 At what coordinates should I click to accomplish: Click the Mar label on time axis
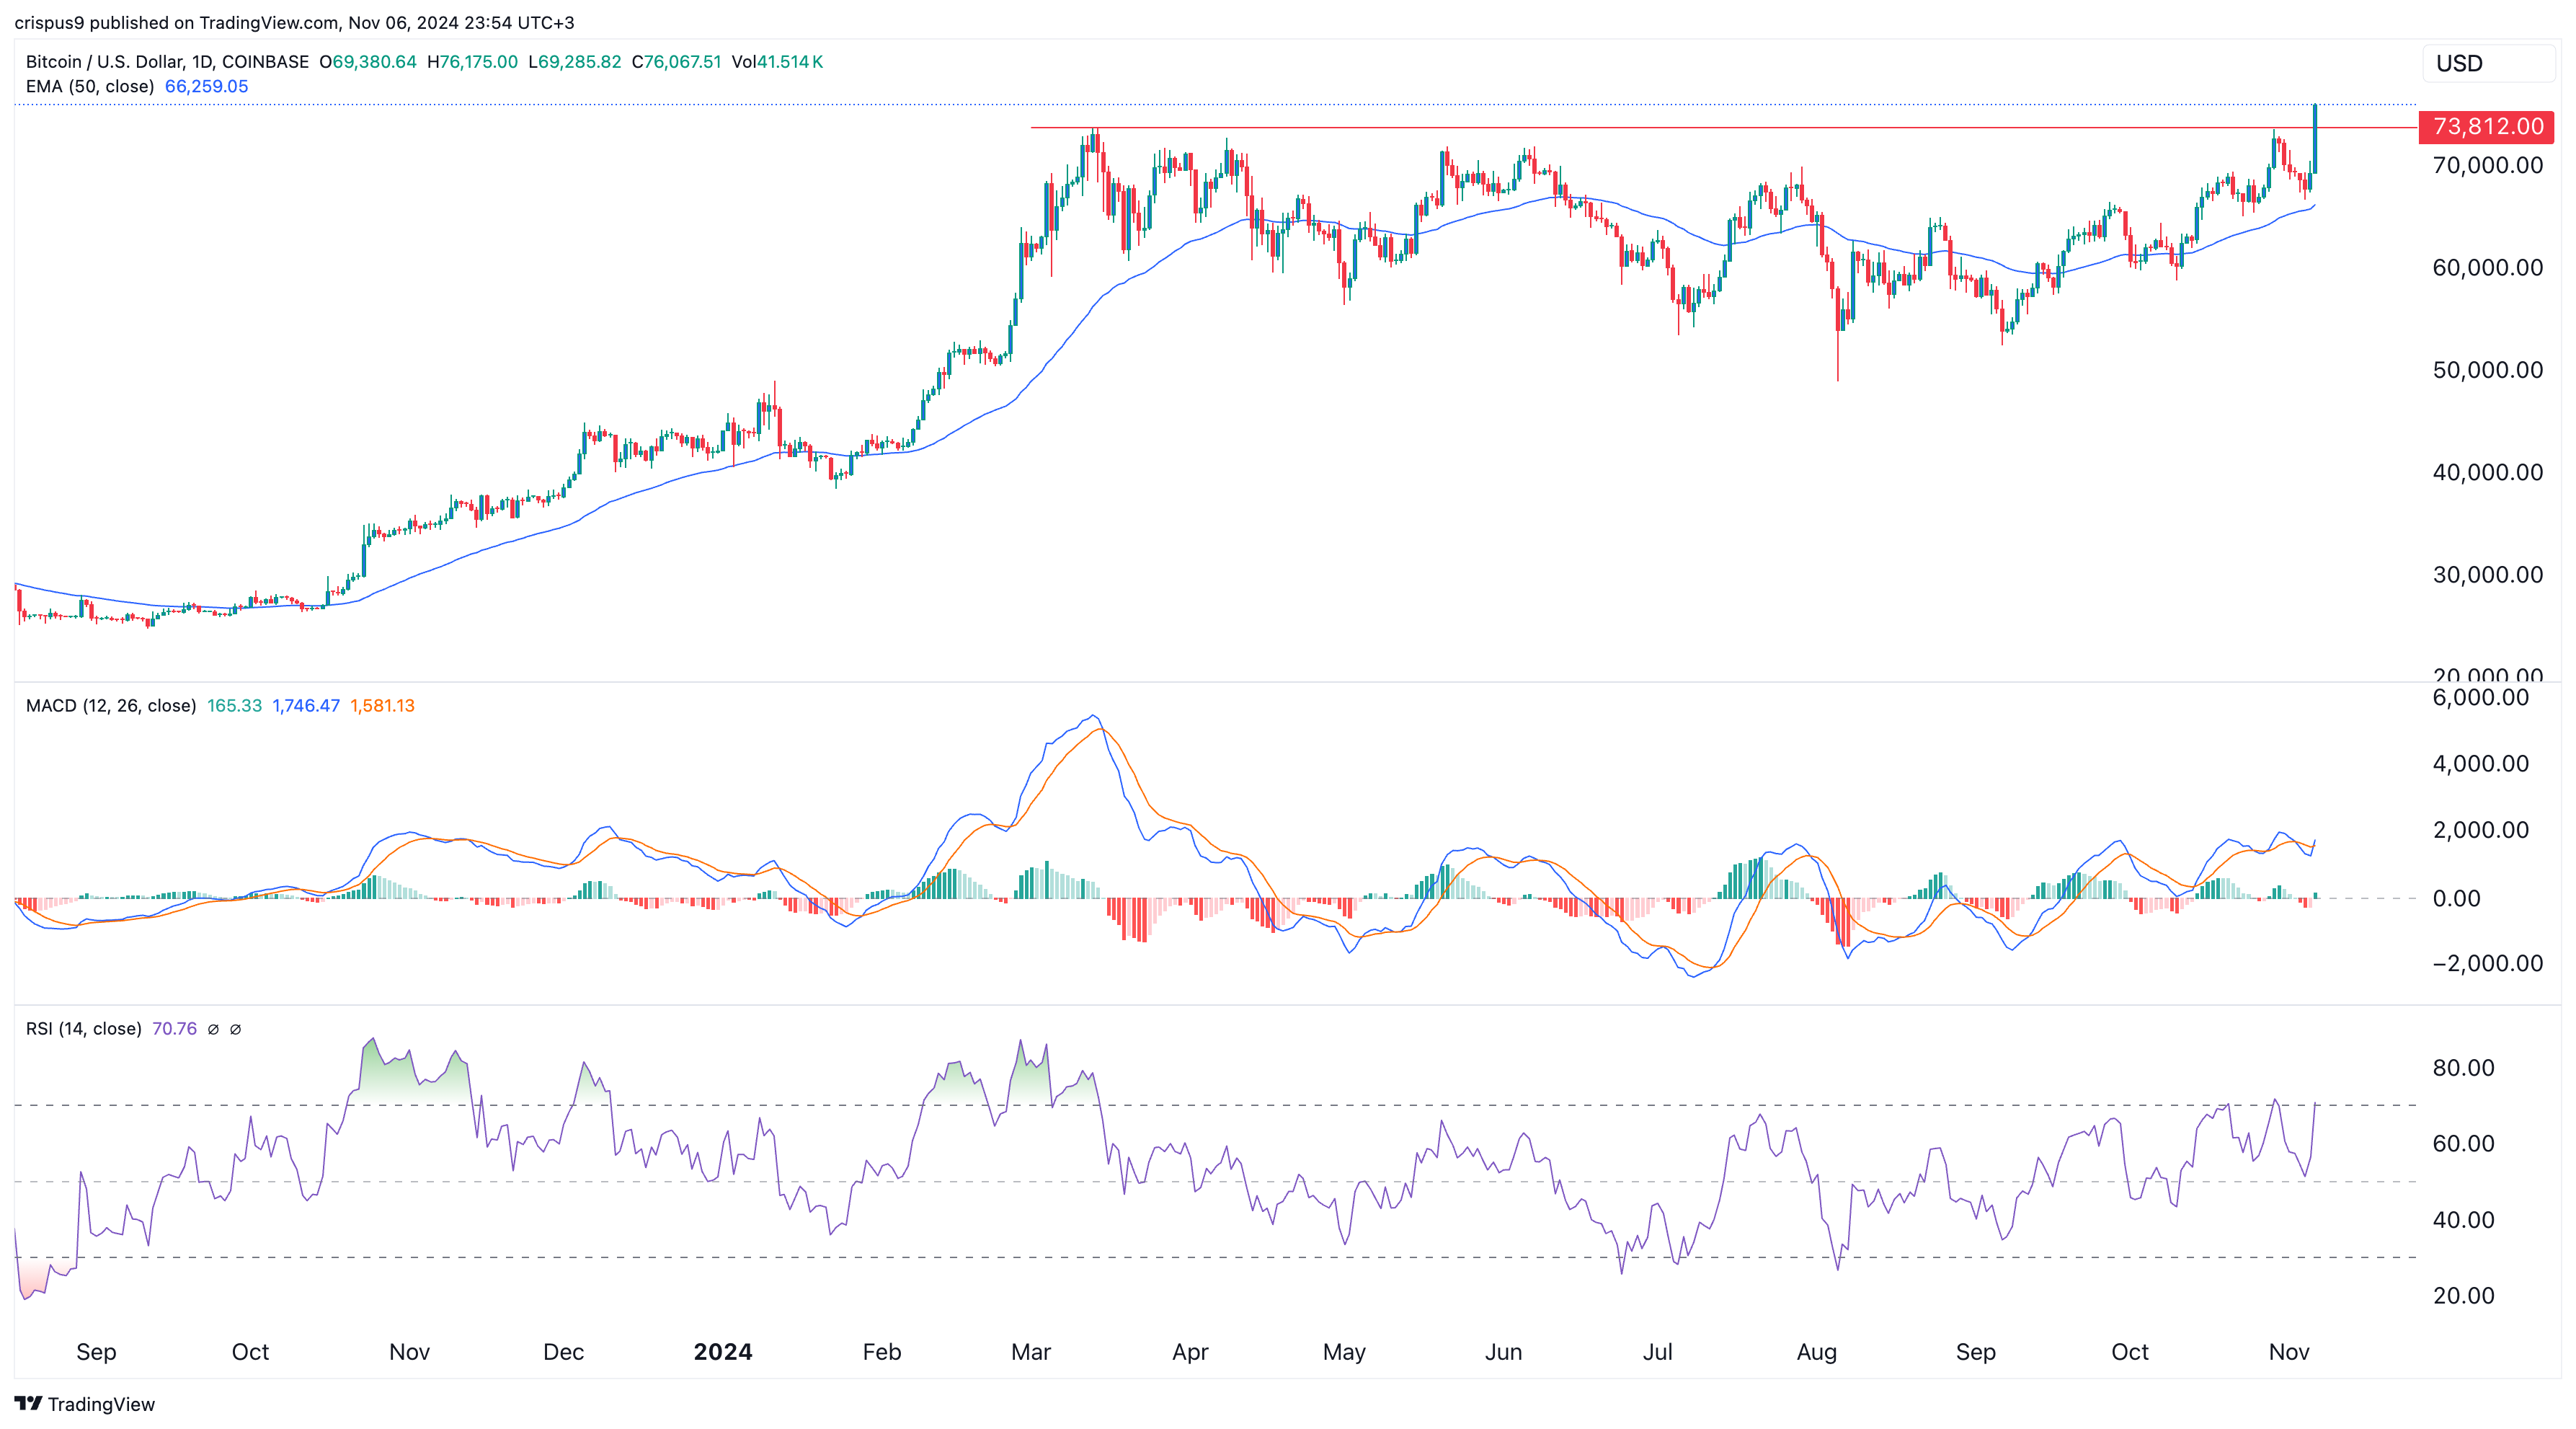click(x=1031, y=1352)
